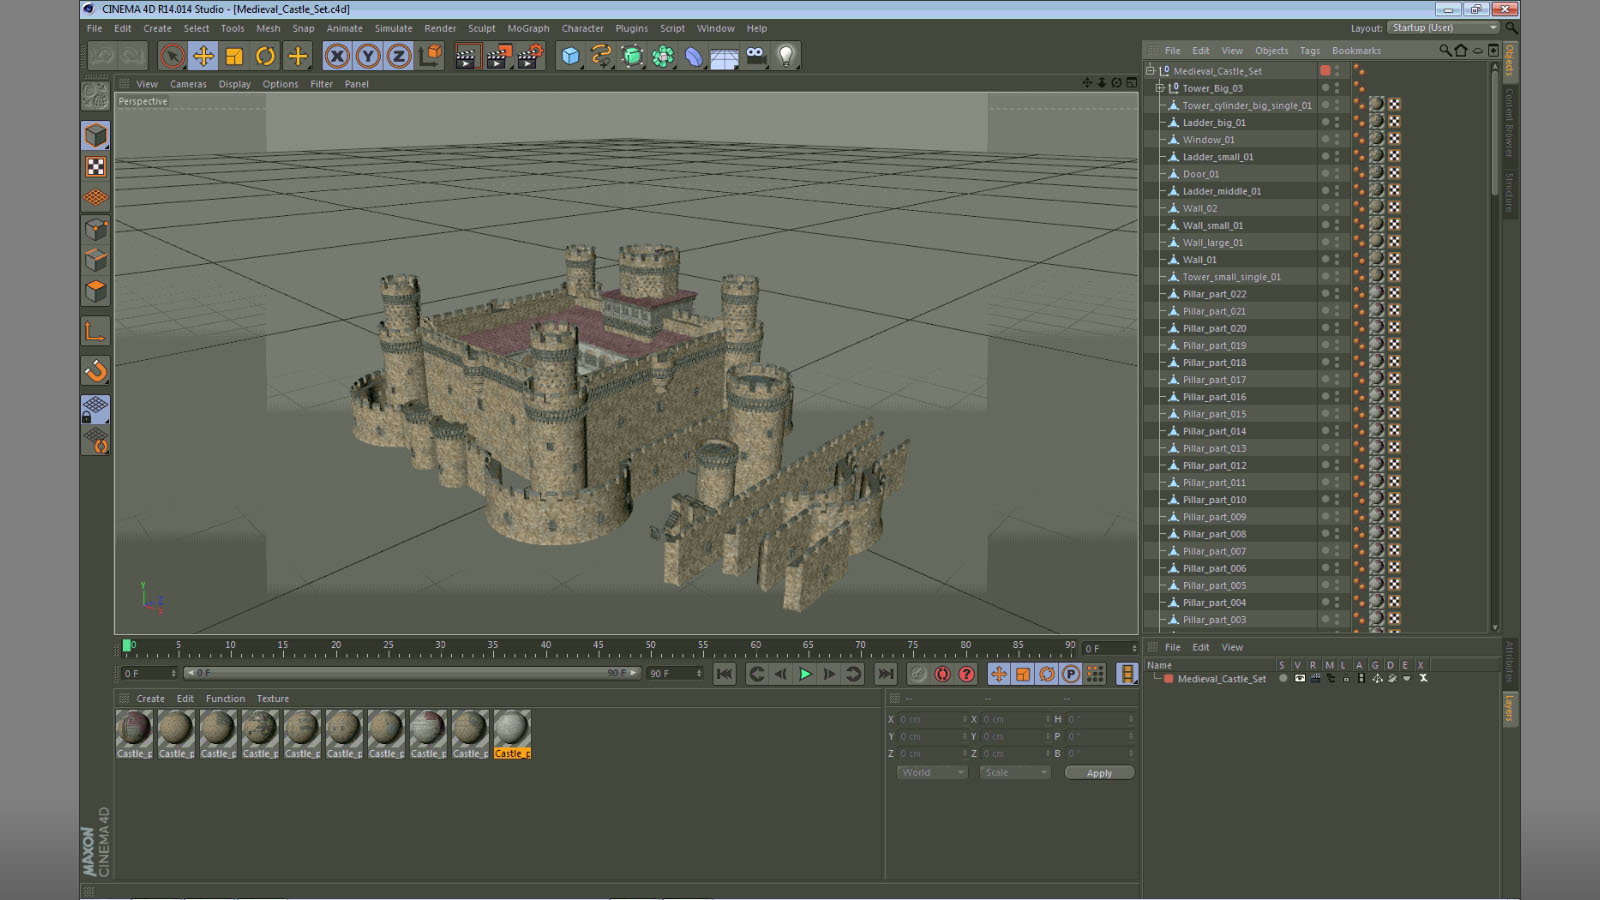Open Render Settings with gear clapperboard
Screen dimensions: 1600x900
tap(530, 56)
